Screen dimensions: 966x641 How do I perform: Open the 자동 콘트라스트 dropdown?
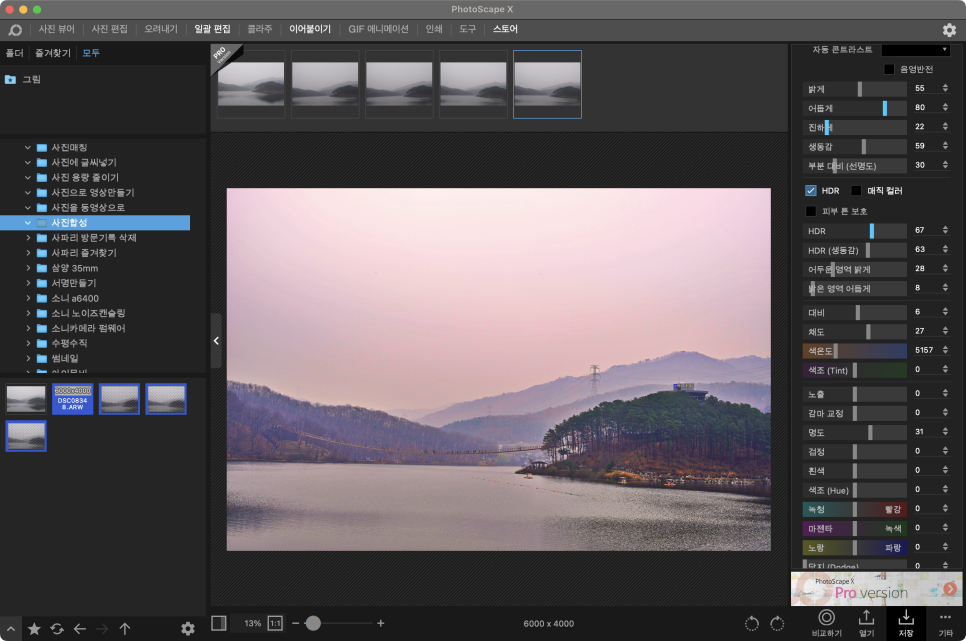[x=915, y=50]
